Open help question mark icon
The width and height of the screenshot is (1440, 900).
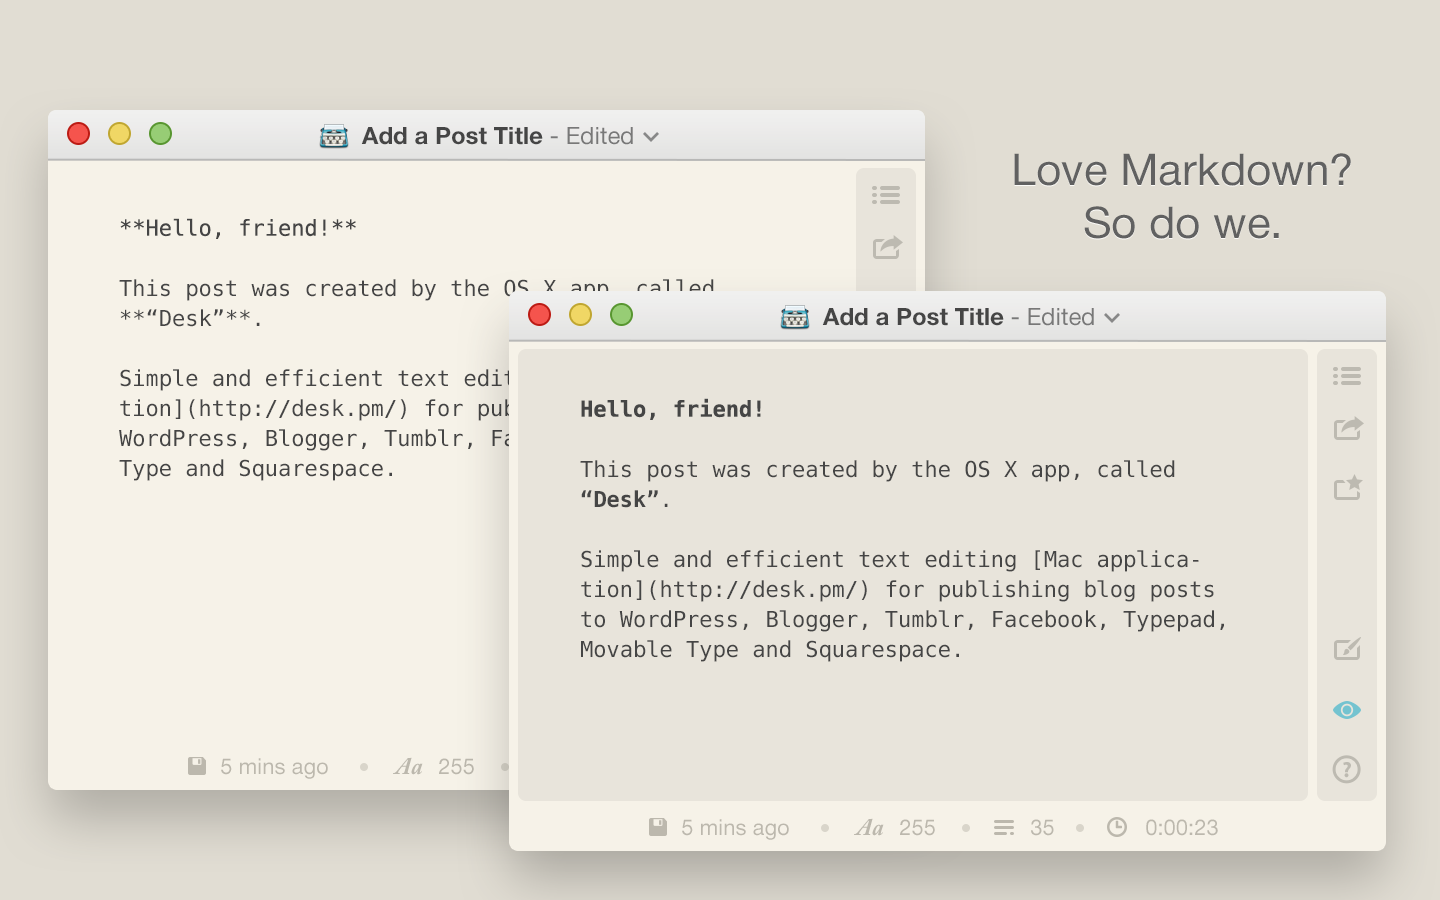(x=1347, y=769)
